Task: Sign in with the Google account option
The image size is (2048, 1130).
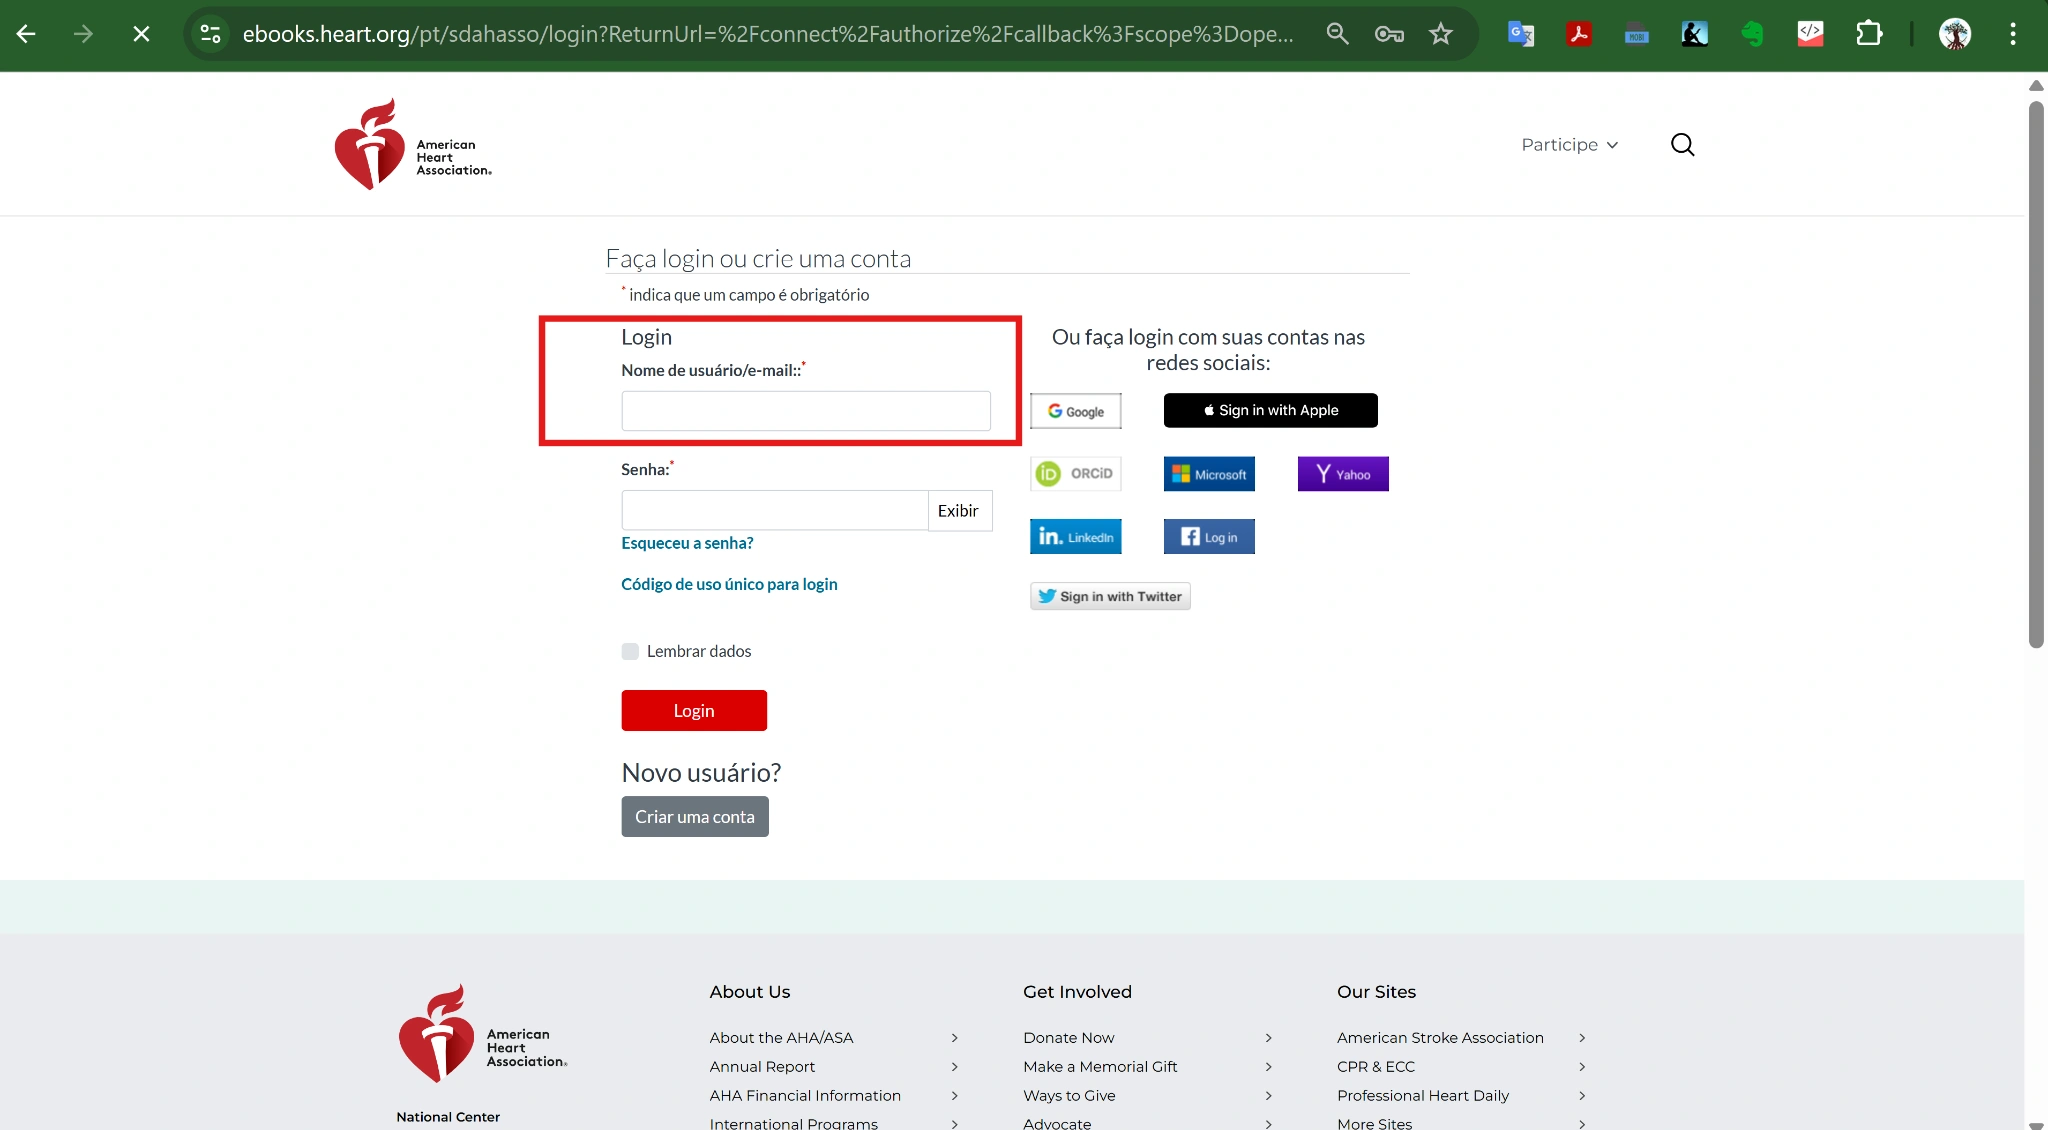Action: click(x=1075, y=410)
